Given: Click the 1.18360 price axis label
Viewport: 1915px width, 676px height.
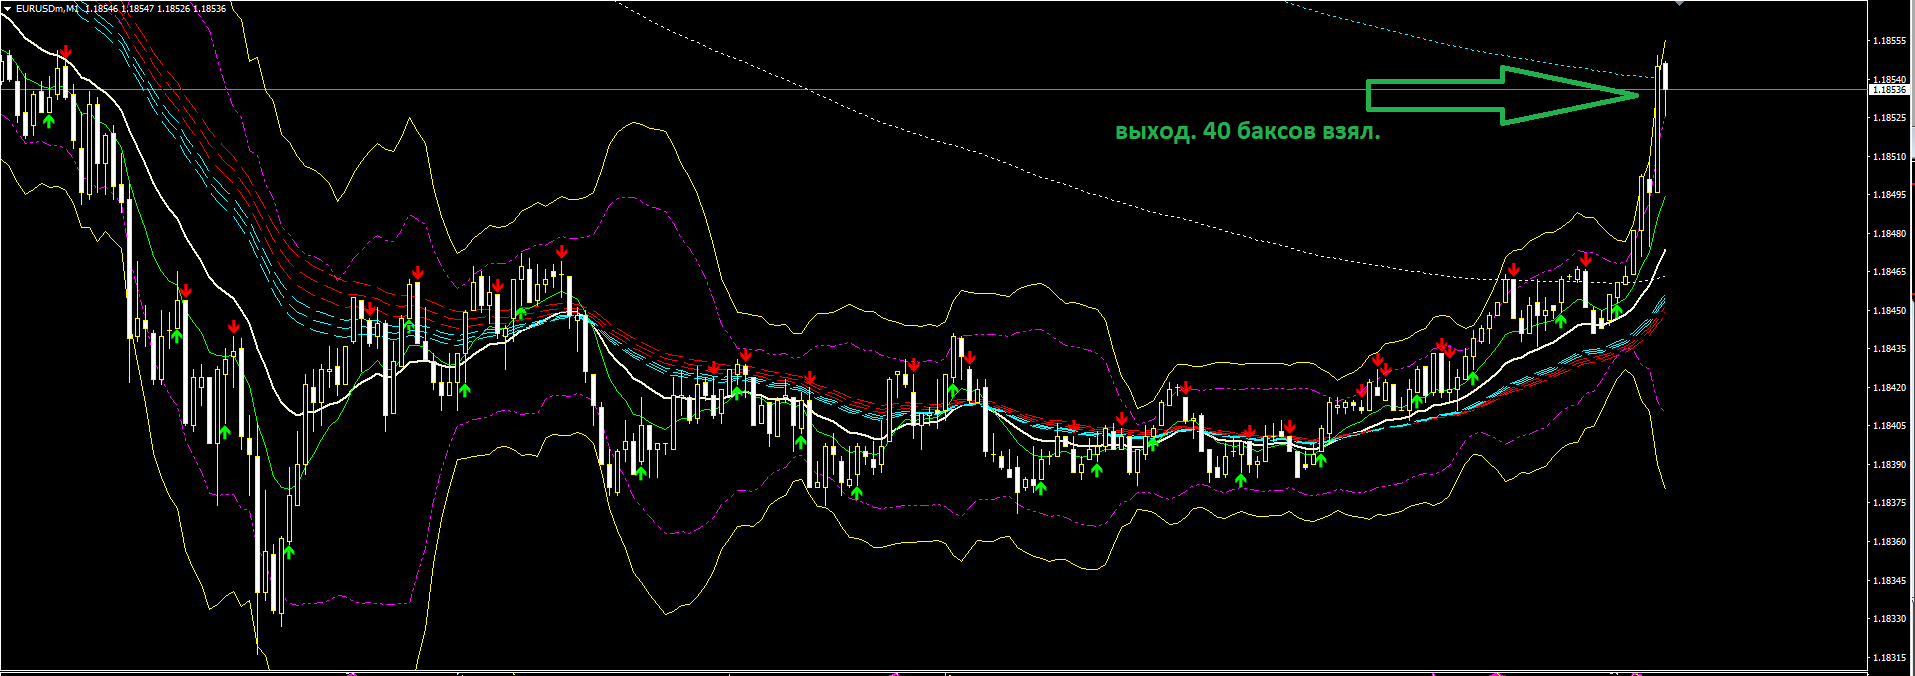Looking at the screenshot, I should [x=1889, y=542].
